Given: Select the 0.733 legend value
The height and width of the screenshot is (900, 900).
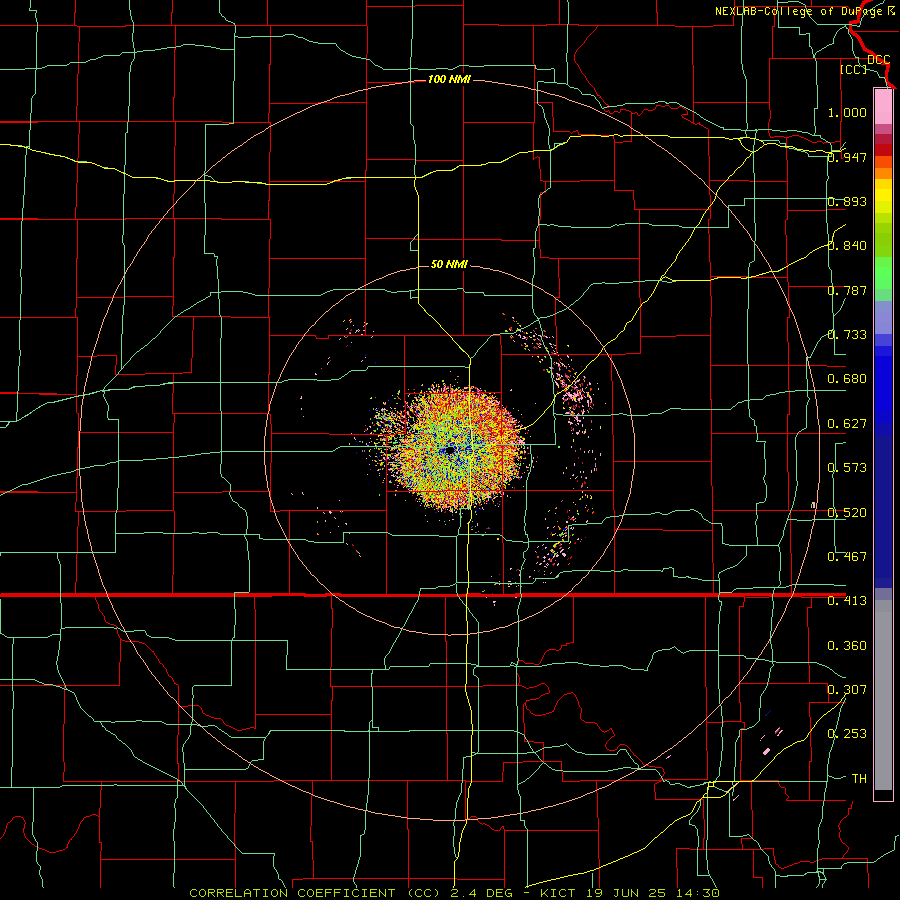Looking at the screenshot, I should pos(847,335).
